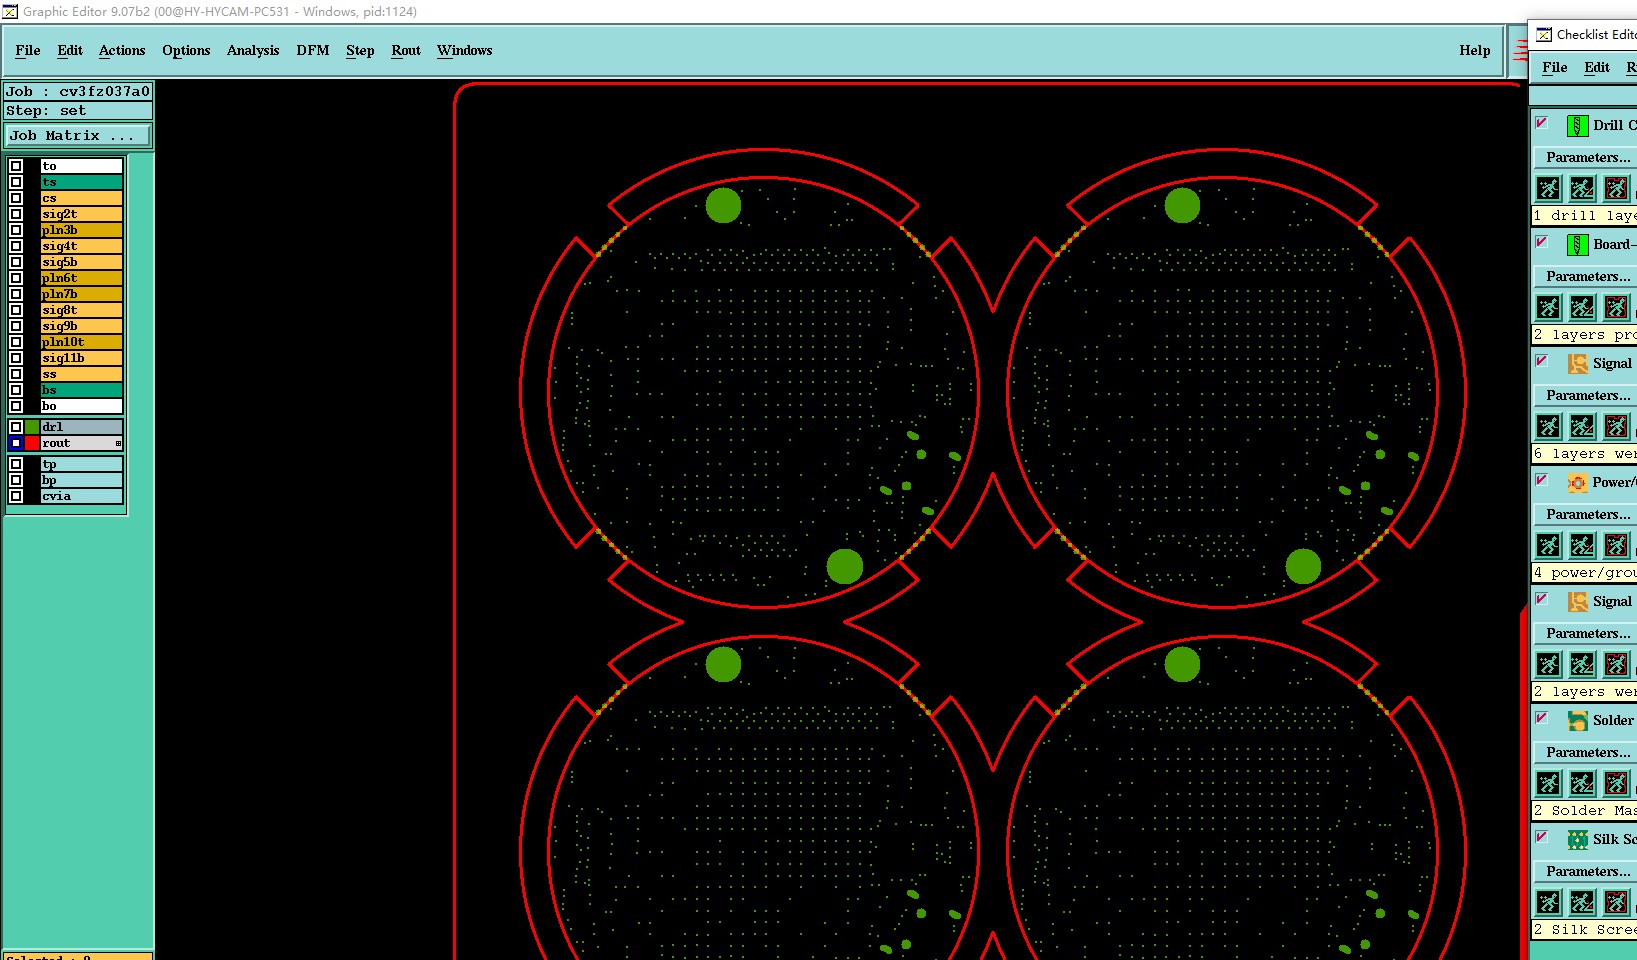Image resolution: width=1637 pixels, height=960 pixels.
Task: Click running-man with red line under Board checks
Action: click(1582, 307)
